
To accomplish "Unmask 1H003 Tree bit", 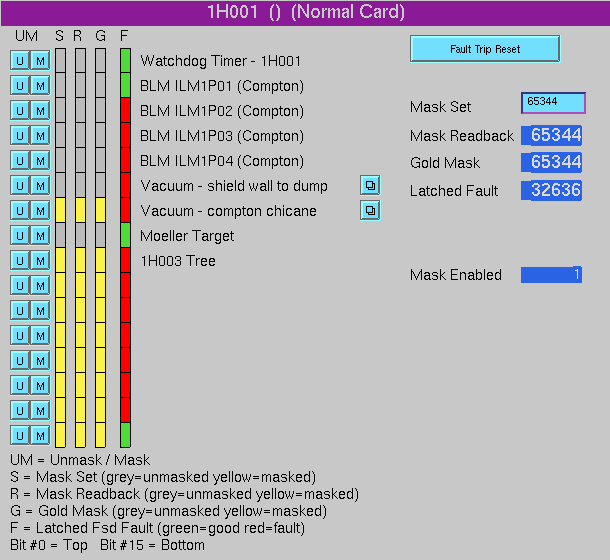I will pyautogui.click(x=20, y=260).
